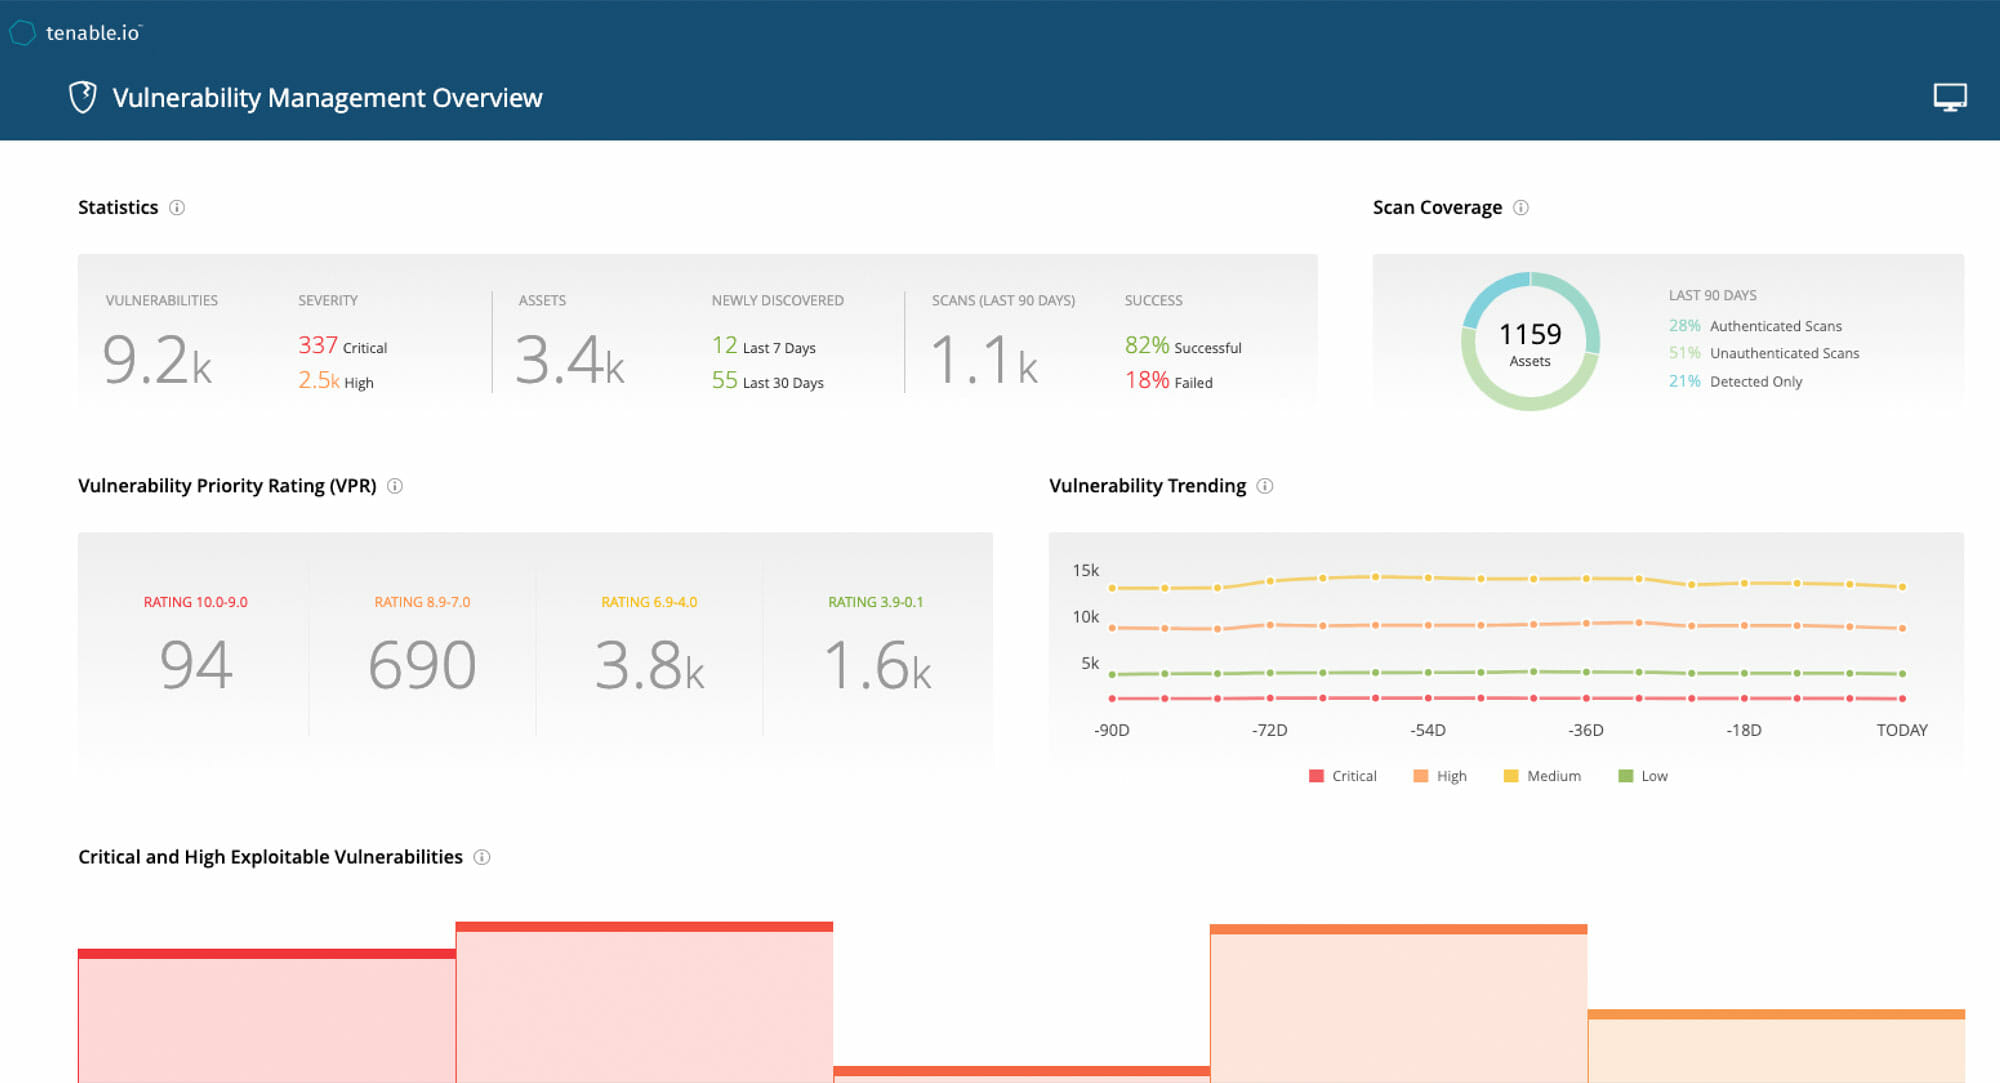Click the TODAY data point on Medium line
2000x1083 pixels.
[x=1902, y=587]
